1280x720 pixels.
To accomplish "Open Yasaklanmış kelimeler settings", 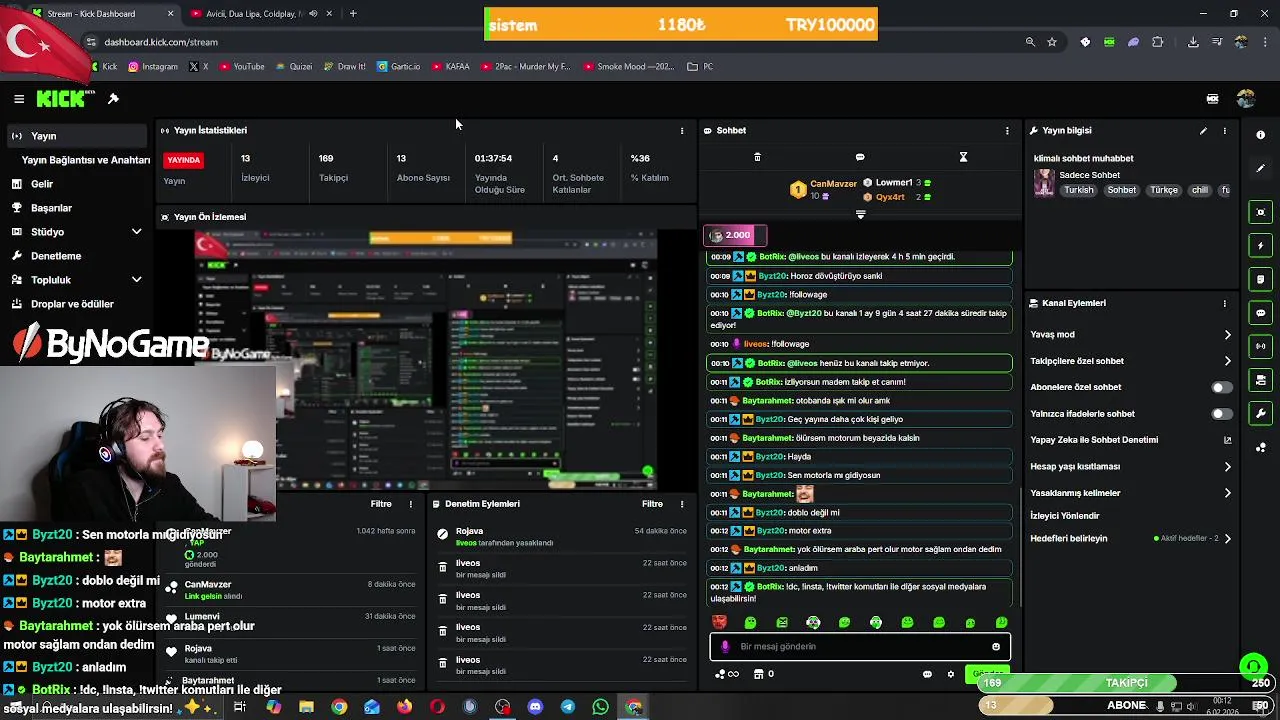I will click(1130, 493).
